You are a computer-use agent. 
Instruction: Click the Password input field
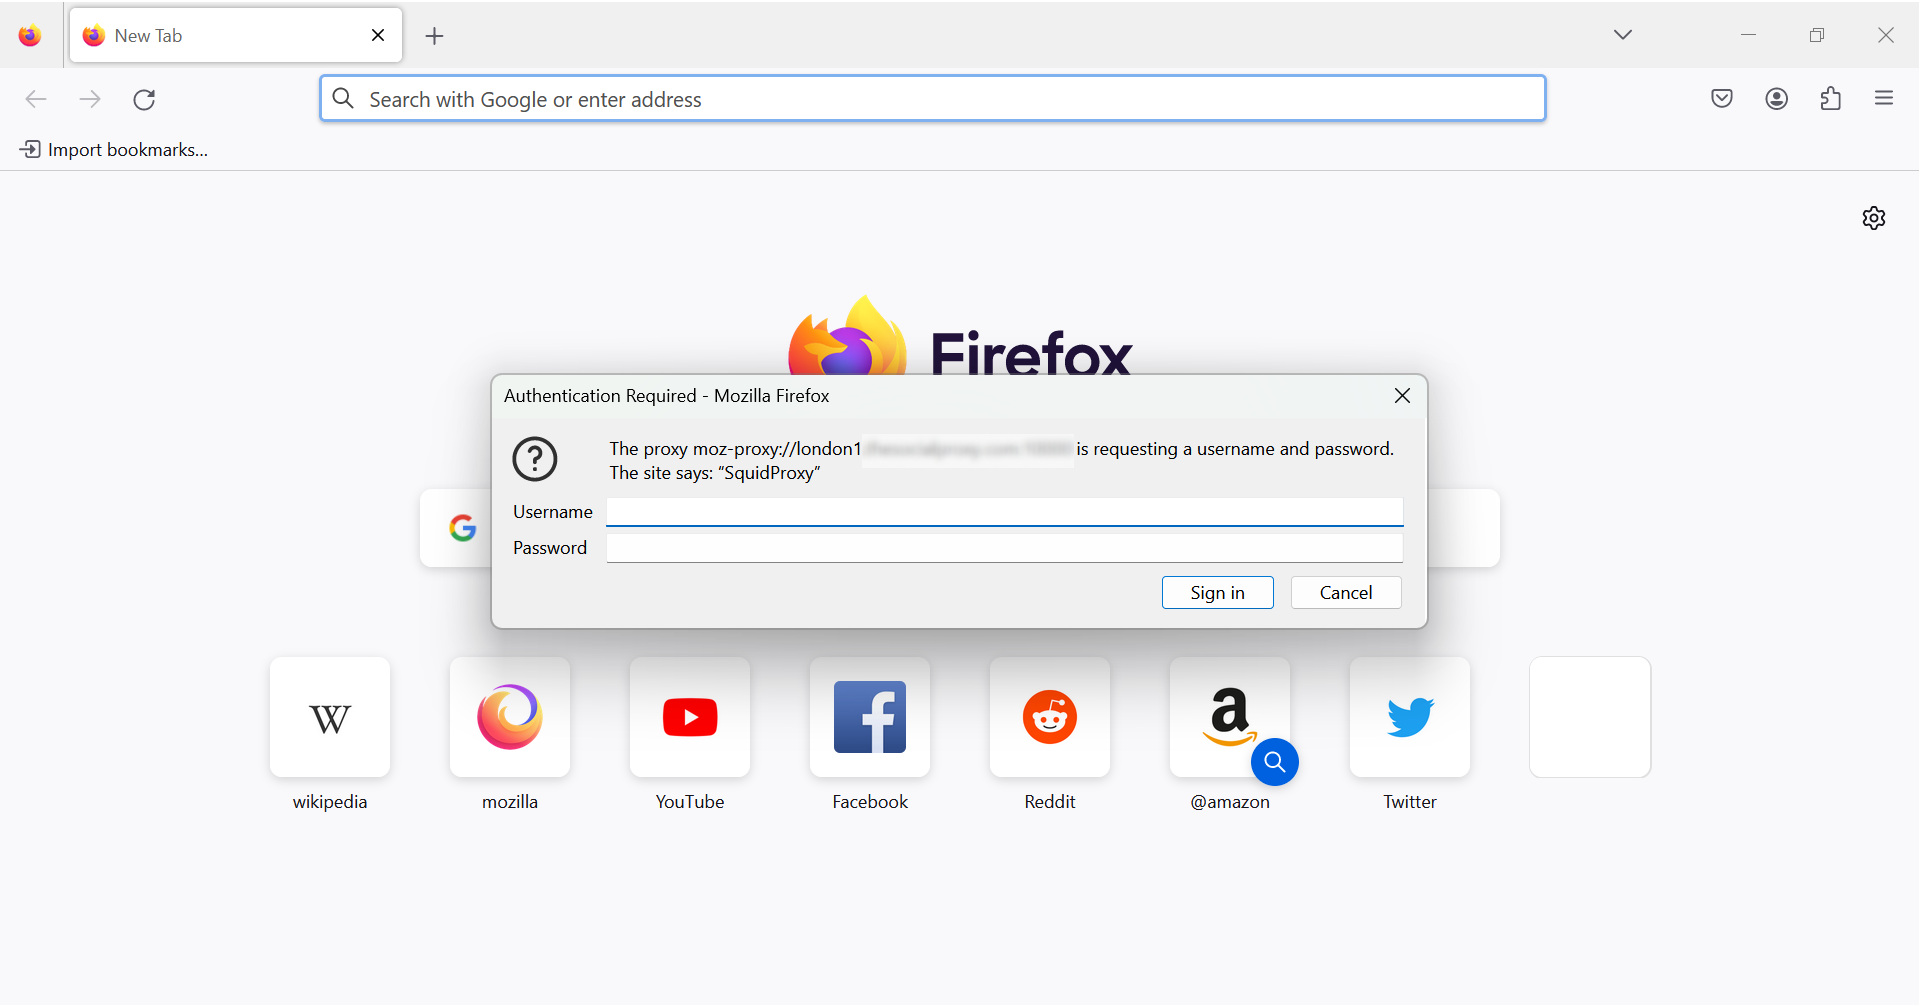pyautogui.click(x=1005, y=548)
